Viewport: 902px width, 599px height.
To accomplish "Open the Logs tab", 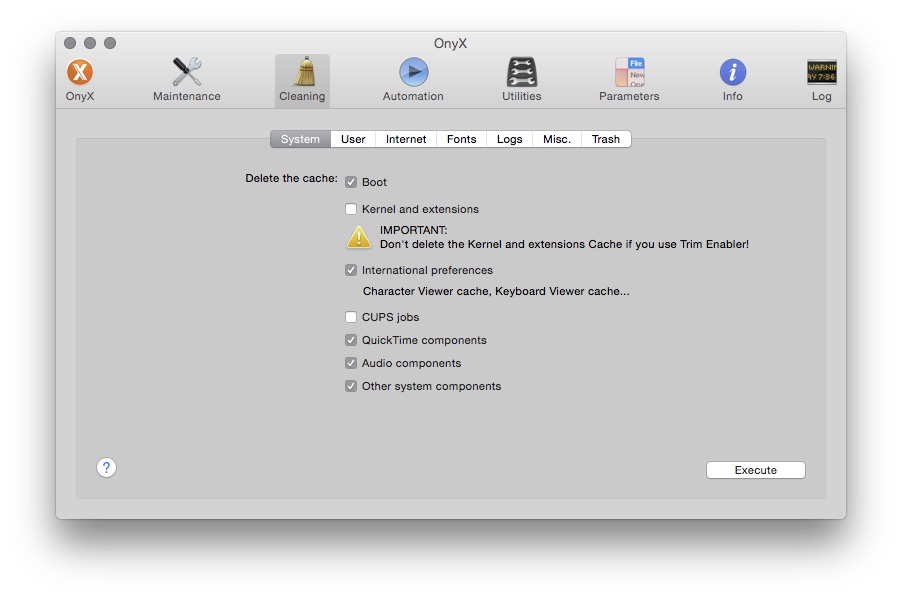I will coord(510,139).
